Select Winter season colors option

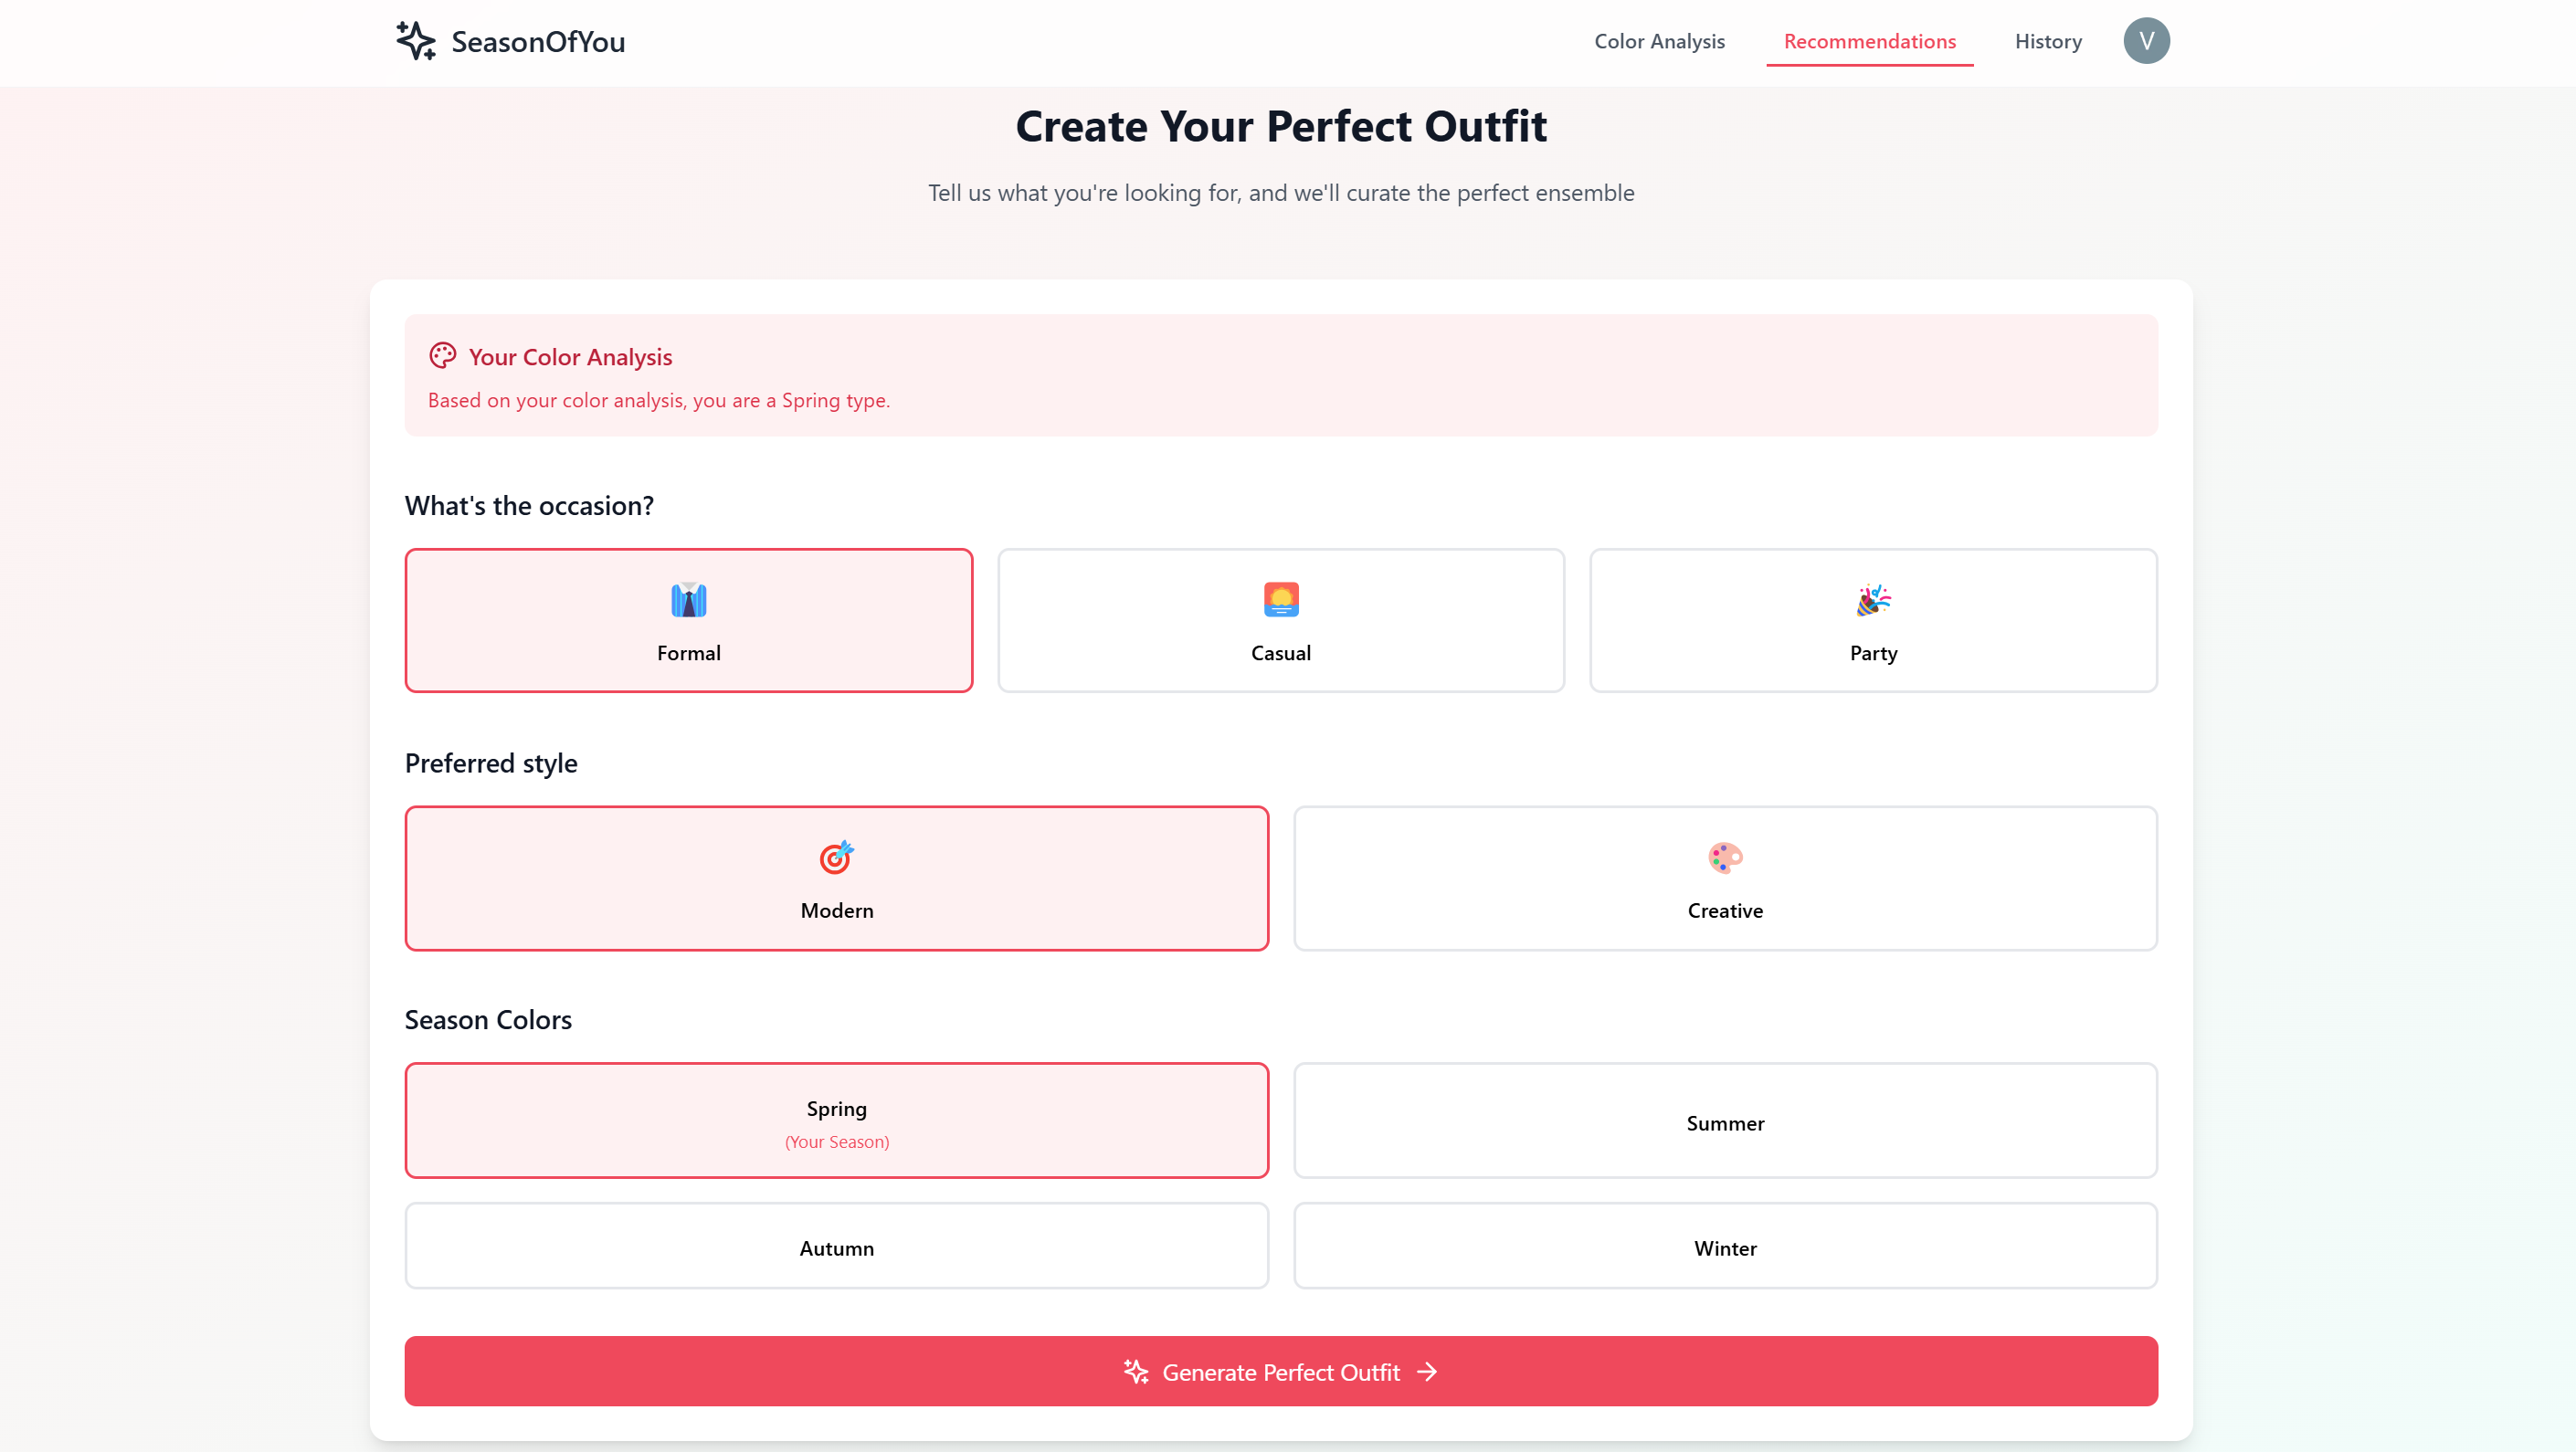[x=1724, y=1246]
